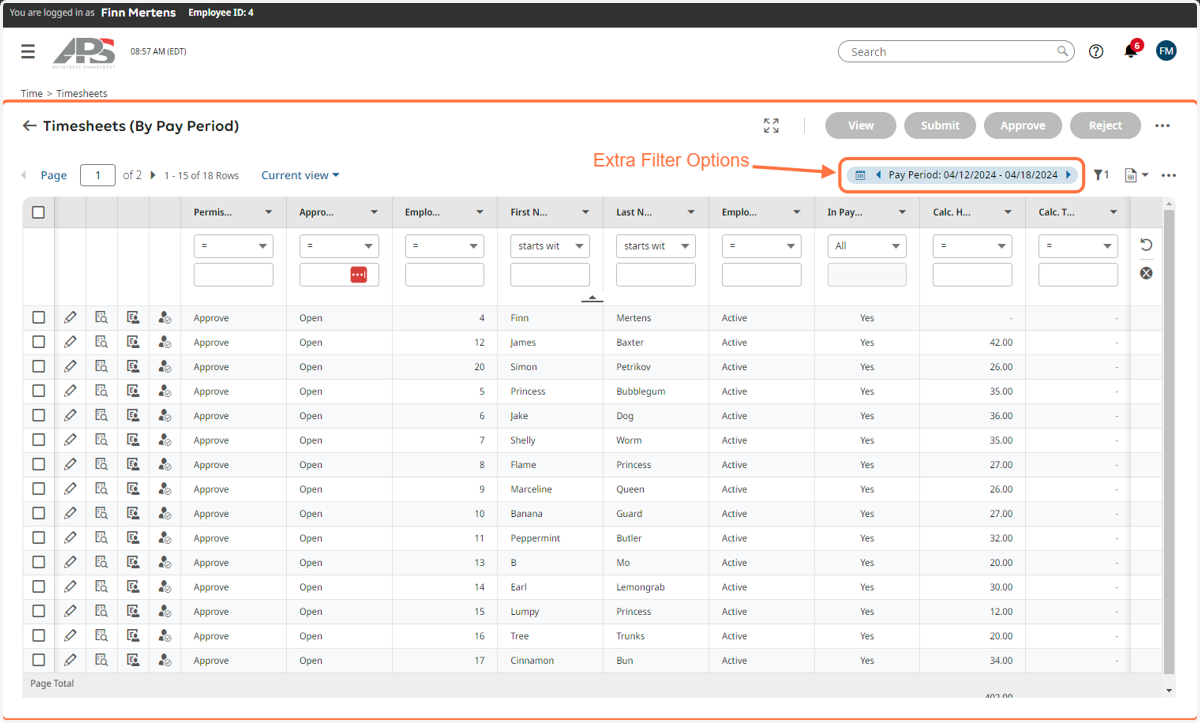
Task: Click the Submit button
Action: tap(940, 125)
